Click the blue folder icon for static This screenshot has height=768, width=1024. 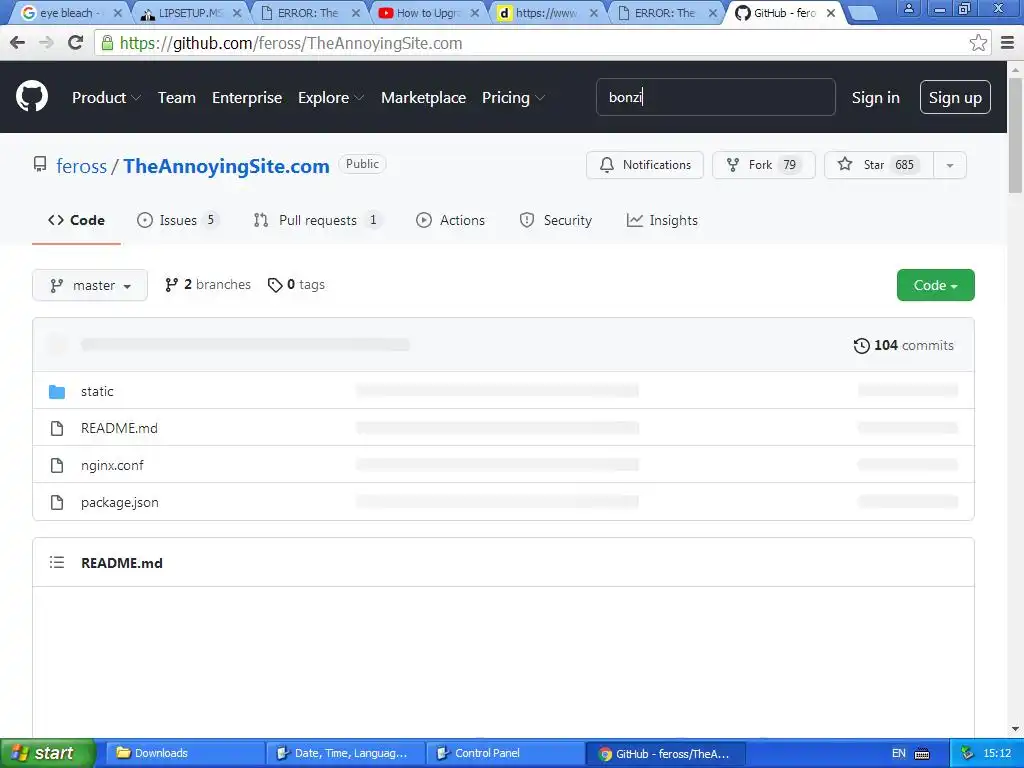click(x=57, y=392)
